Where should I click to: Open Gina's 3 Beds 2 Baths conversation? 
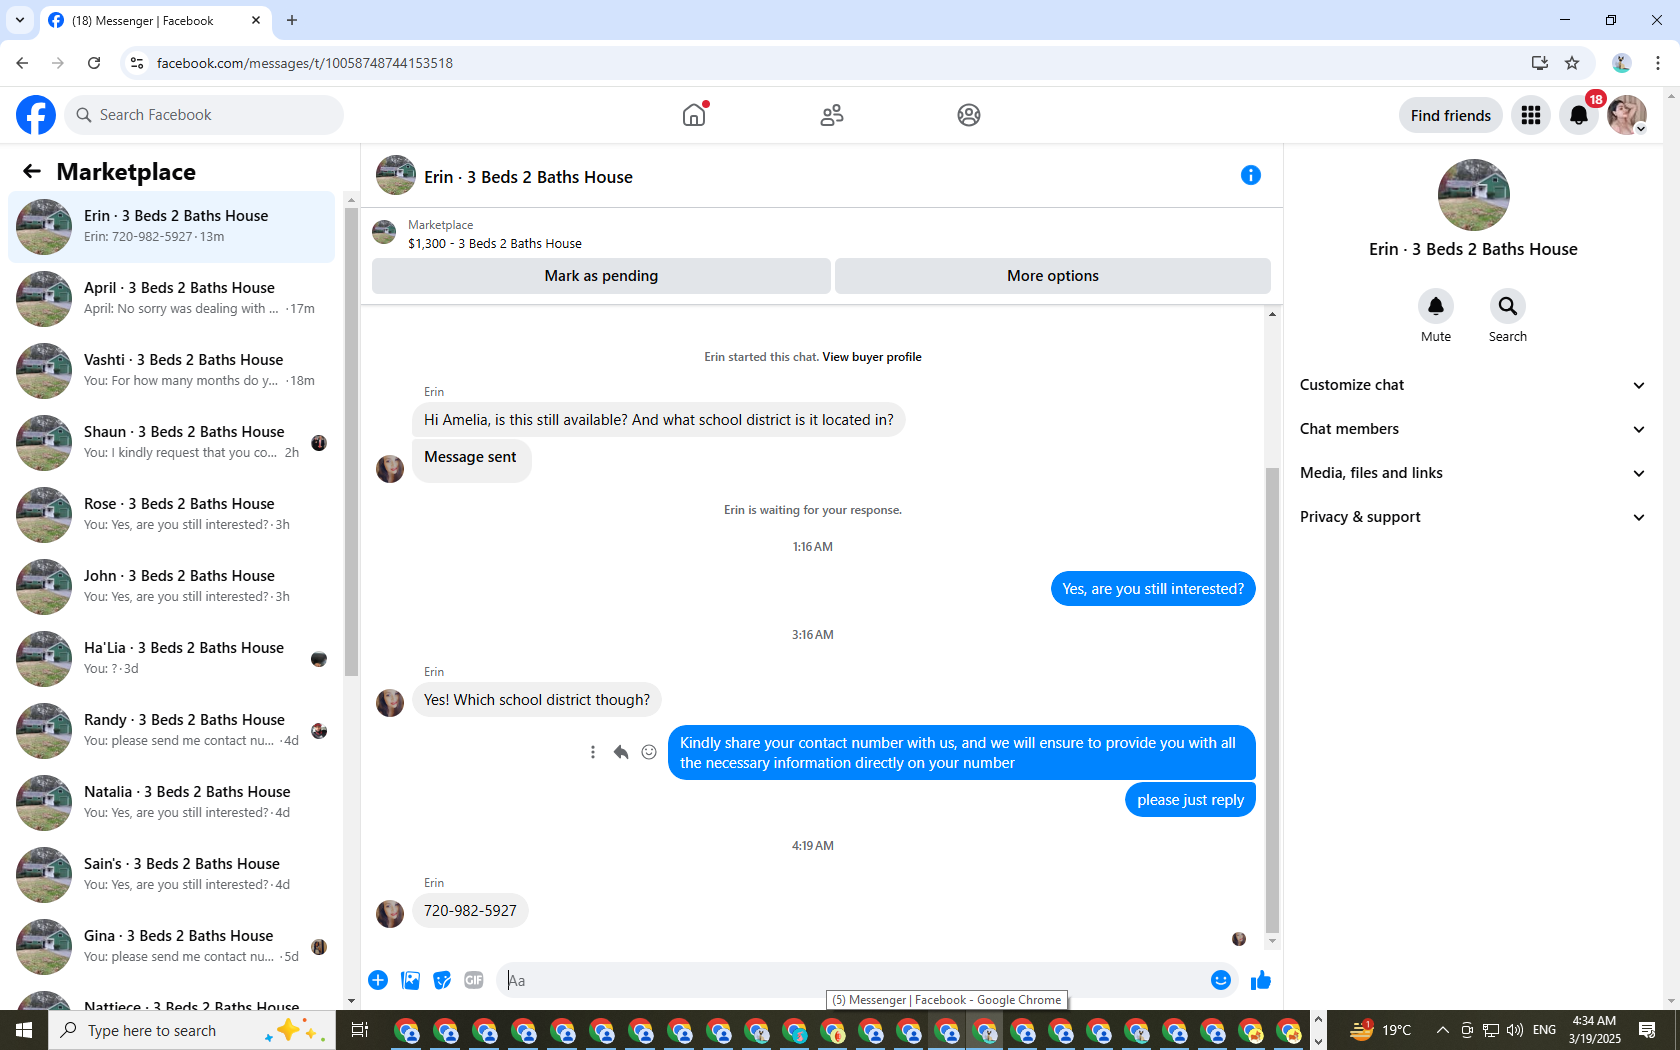tap(172, 947)
